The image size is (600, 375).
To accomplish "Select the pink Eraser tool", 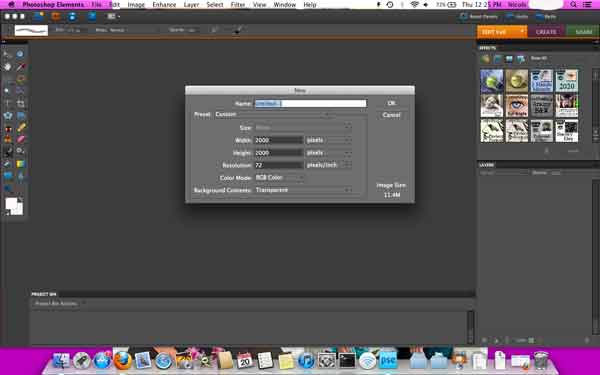I will tap(21, 139).
